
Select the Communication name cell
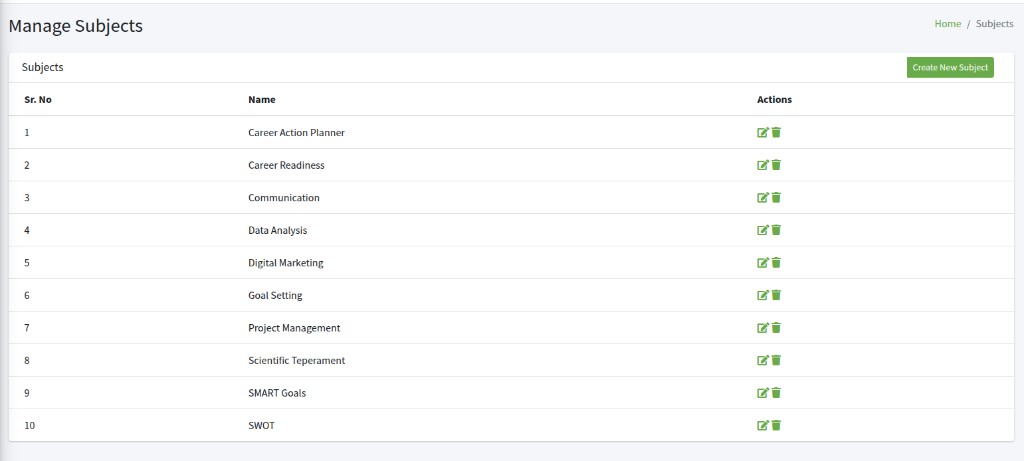[284, 198]
